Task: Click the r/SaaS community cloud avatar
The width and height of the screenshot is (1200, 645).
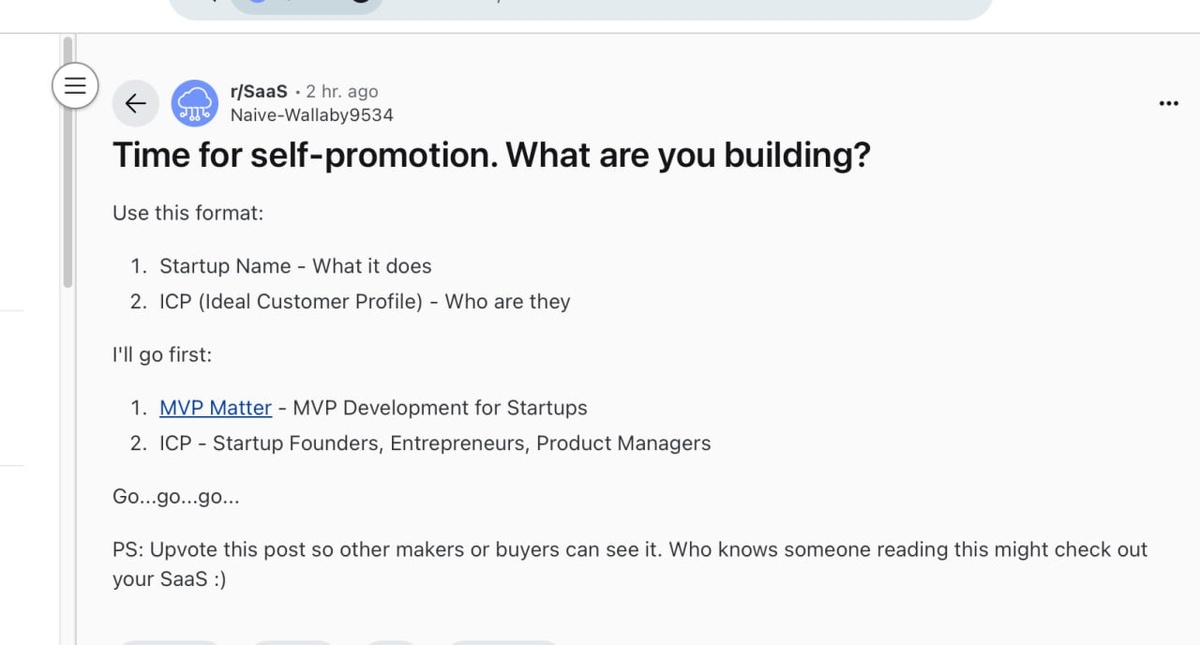Action: click(194, 103)
